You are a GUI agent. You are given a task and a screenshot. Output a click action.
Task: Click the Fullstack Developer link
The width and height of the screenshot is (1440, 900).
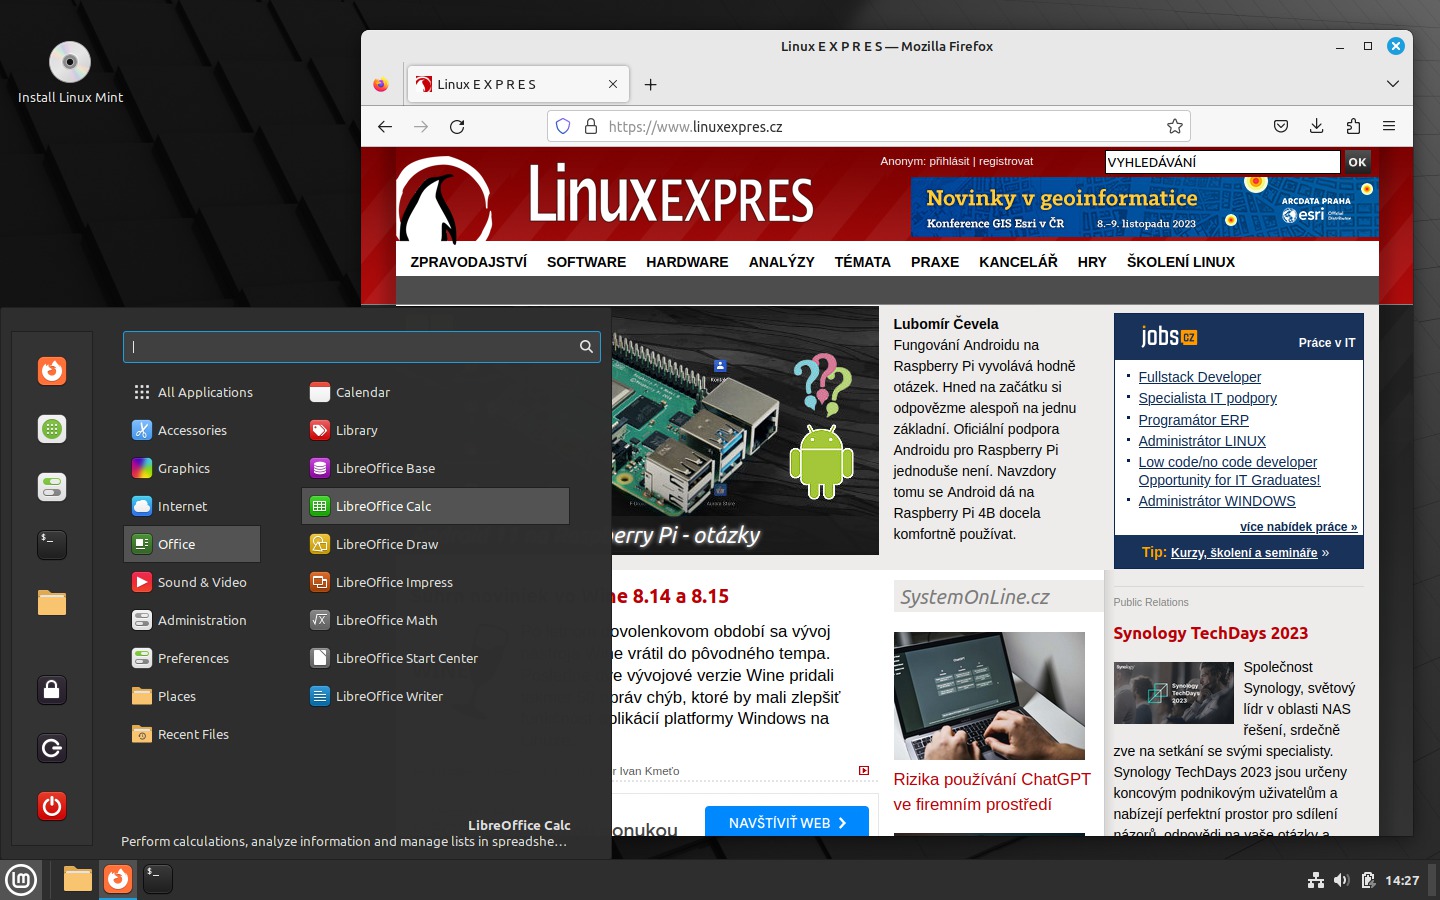1199,377
